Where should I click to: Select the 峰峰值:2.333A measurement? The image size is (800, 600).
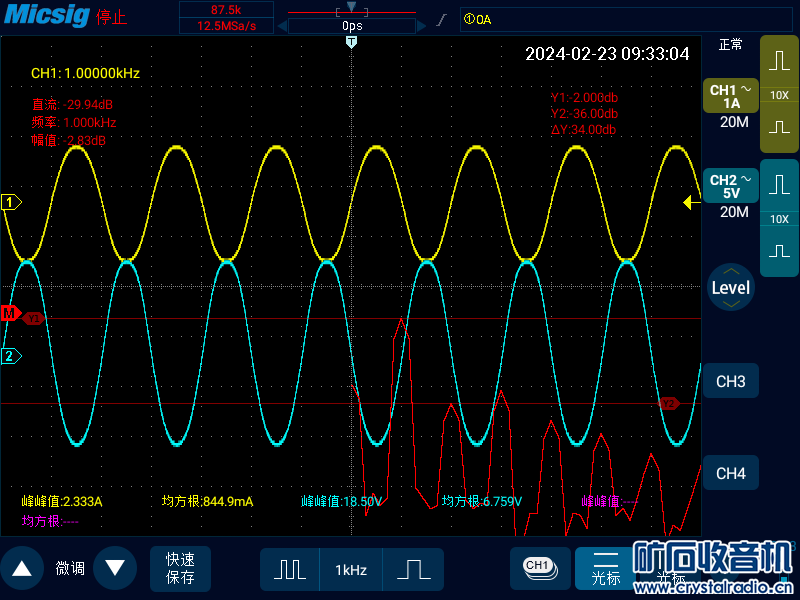pyautogui.click(x=62, y=502)
